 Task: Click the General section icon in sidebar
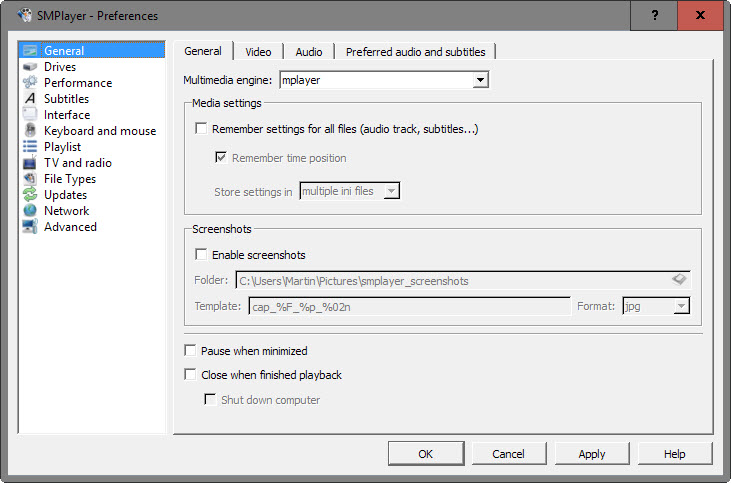pos(30,50)
